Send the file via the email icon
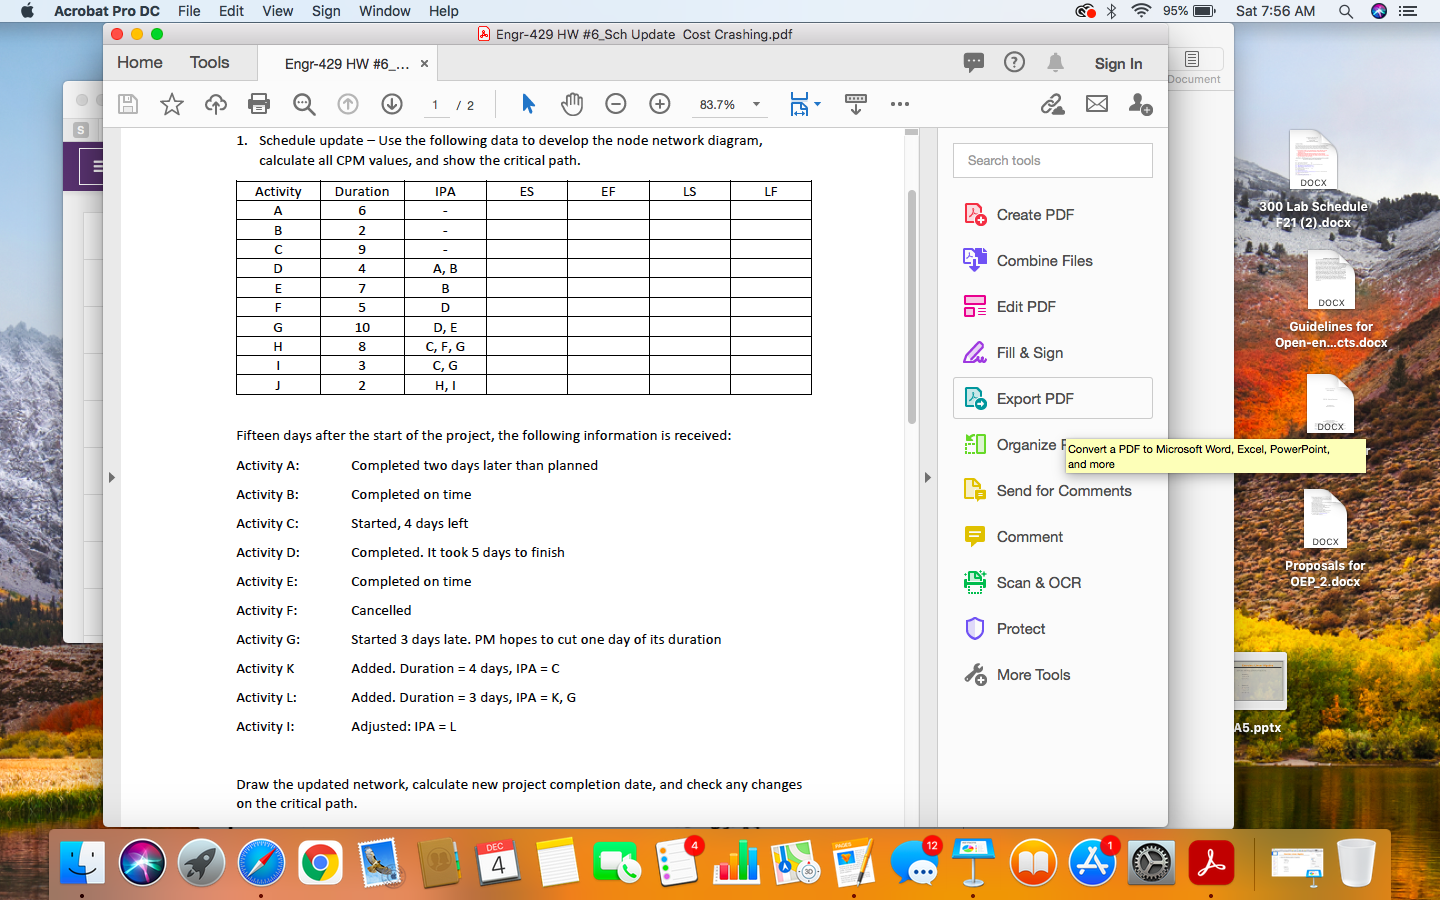Viewport: 1440px width, 900px height. (x=1097, y=103)
